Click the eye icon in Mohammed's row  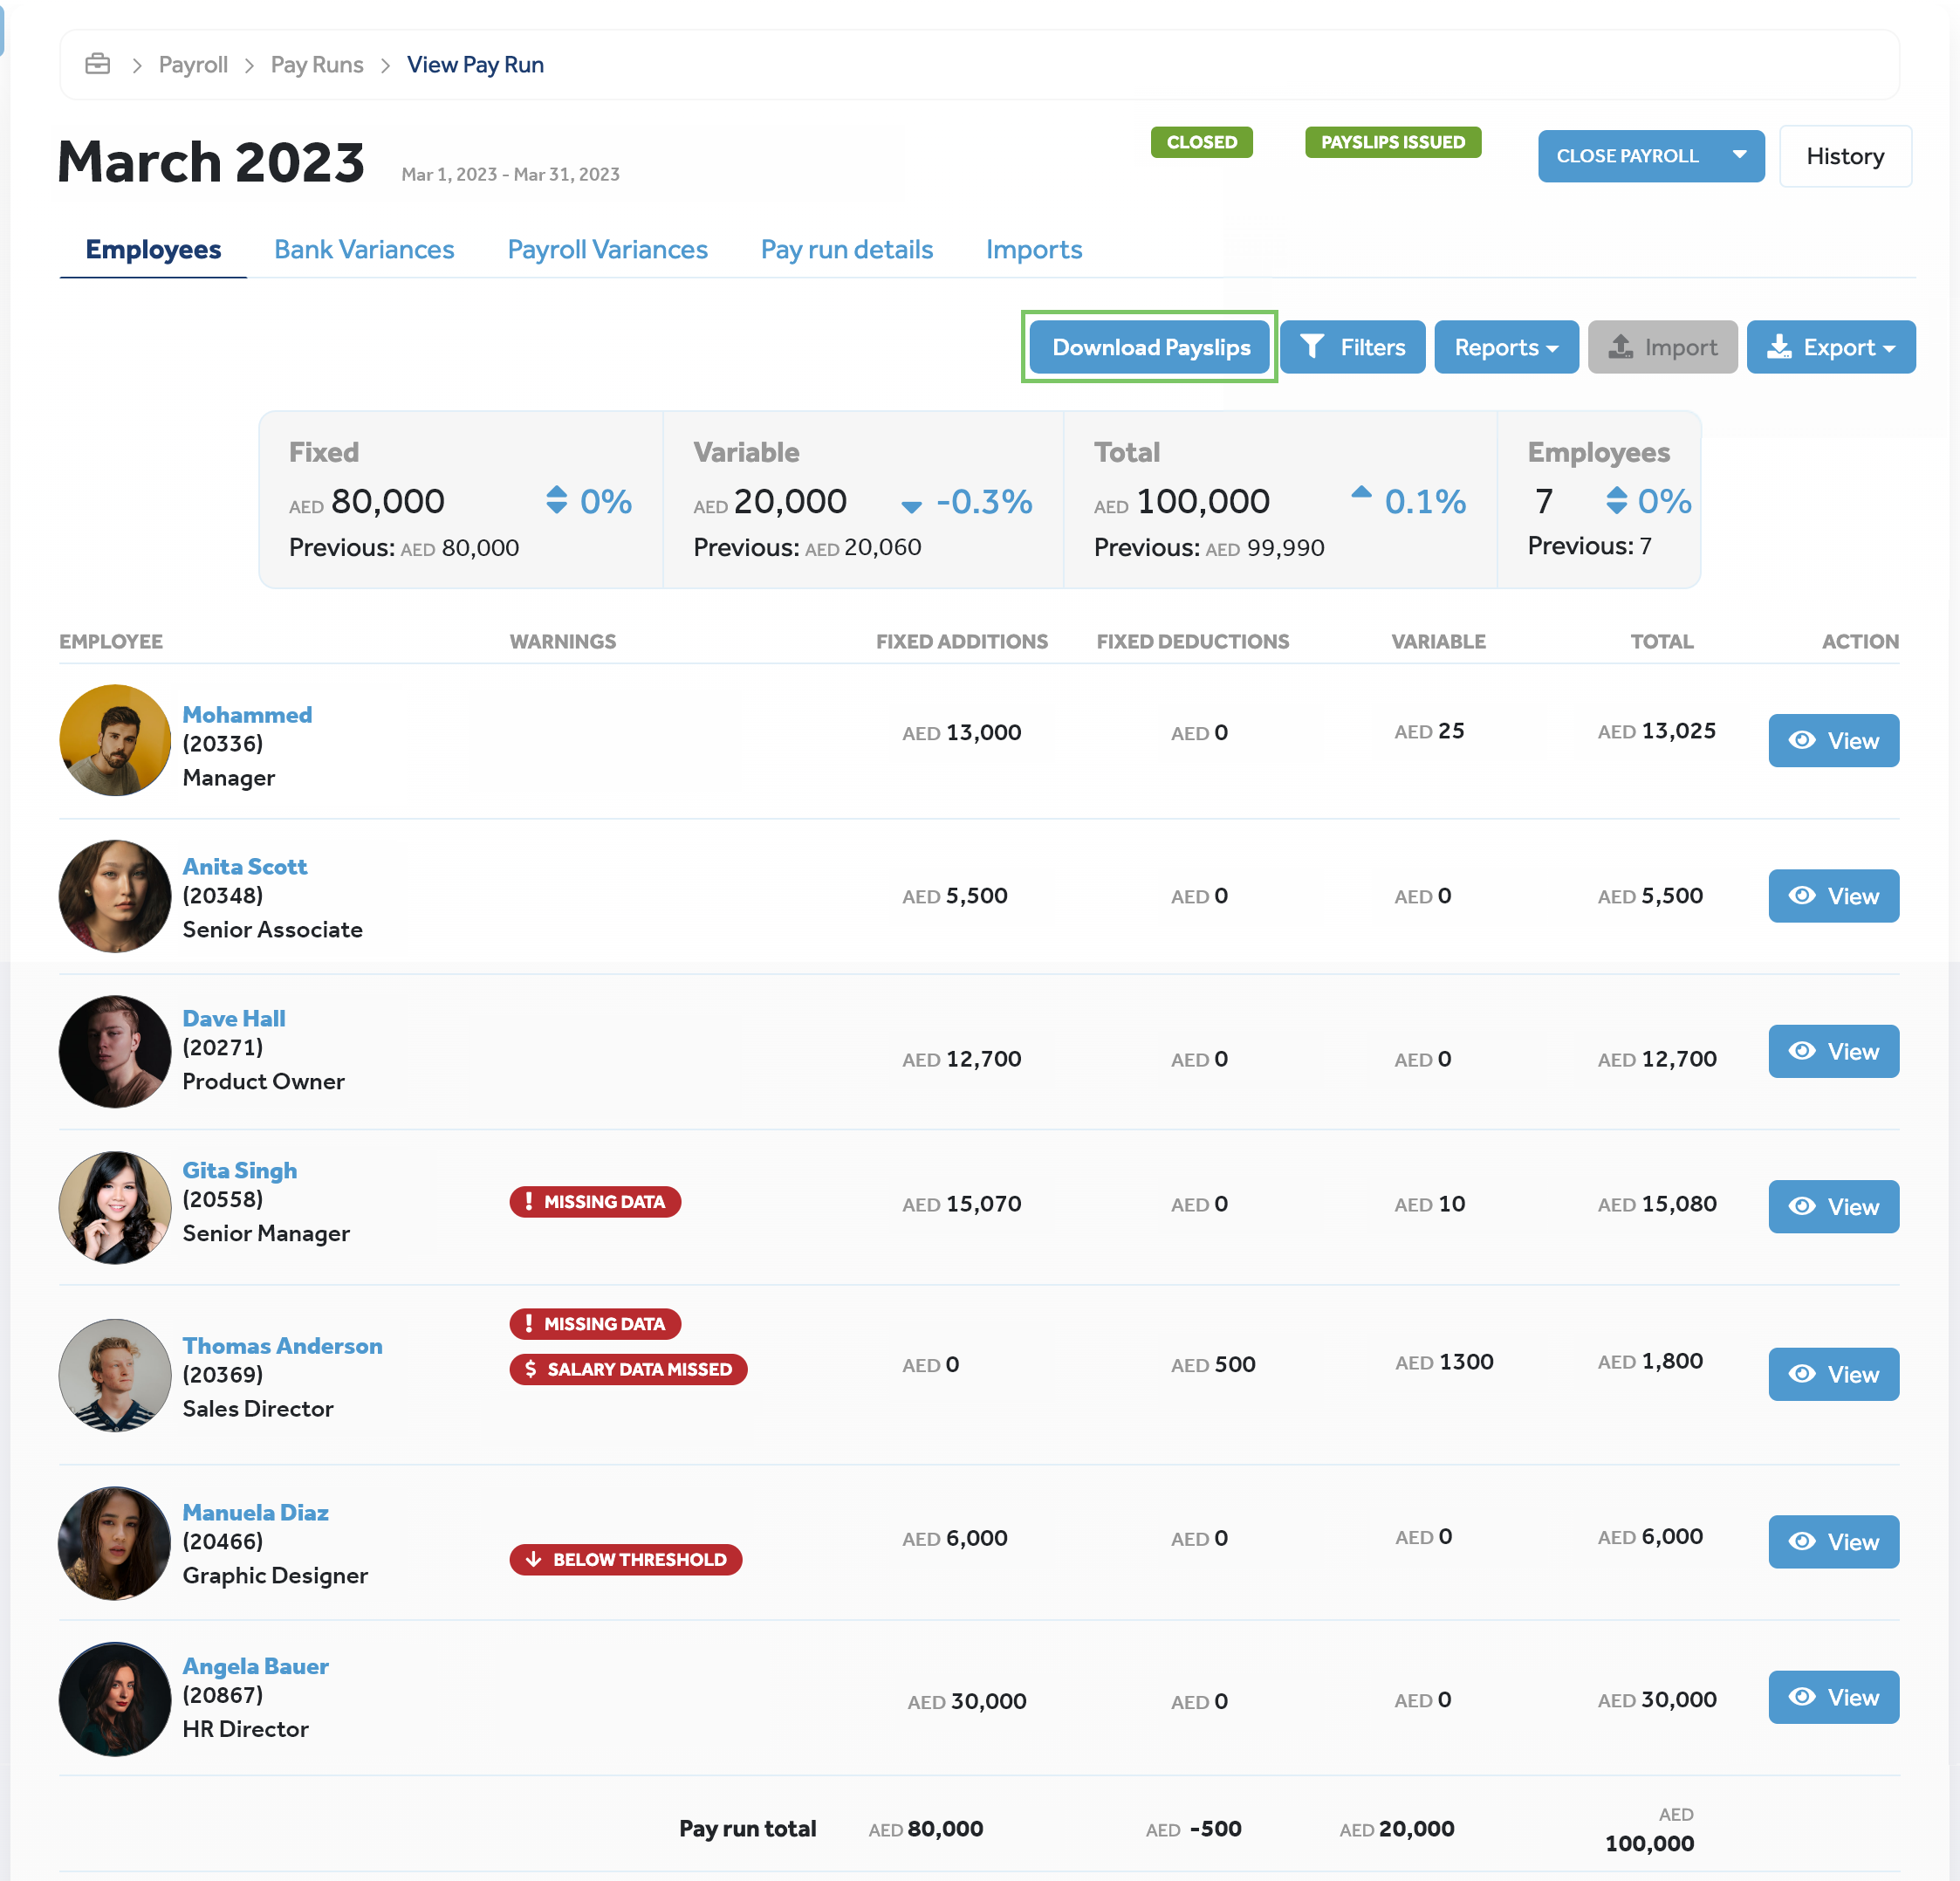pyautogui.click(x=1802, y=740)
